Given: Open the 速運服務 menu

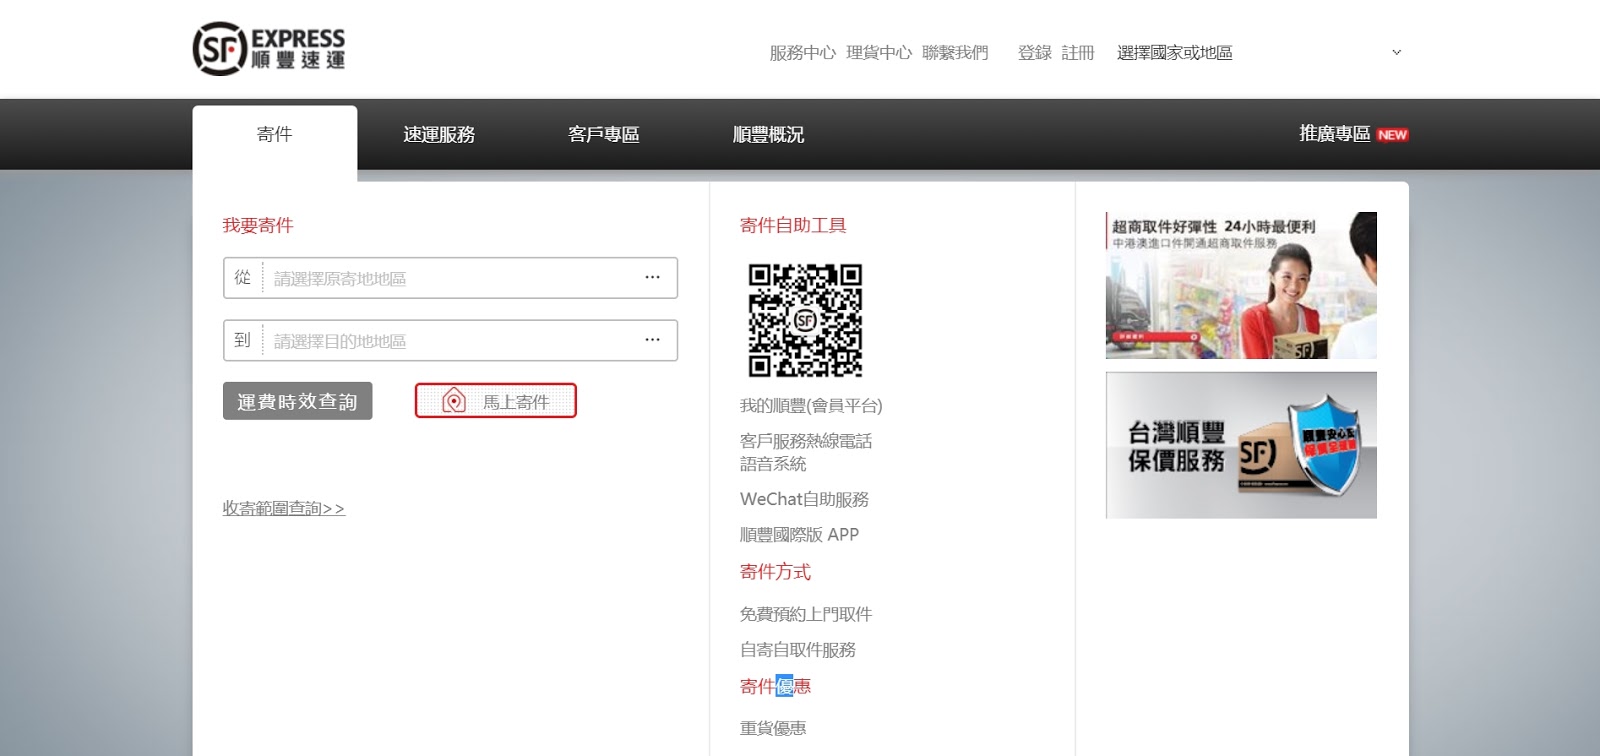Looking at the screenshot, I should pyautogui.click(x=439, y=135).
